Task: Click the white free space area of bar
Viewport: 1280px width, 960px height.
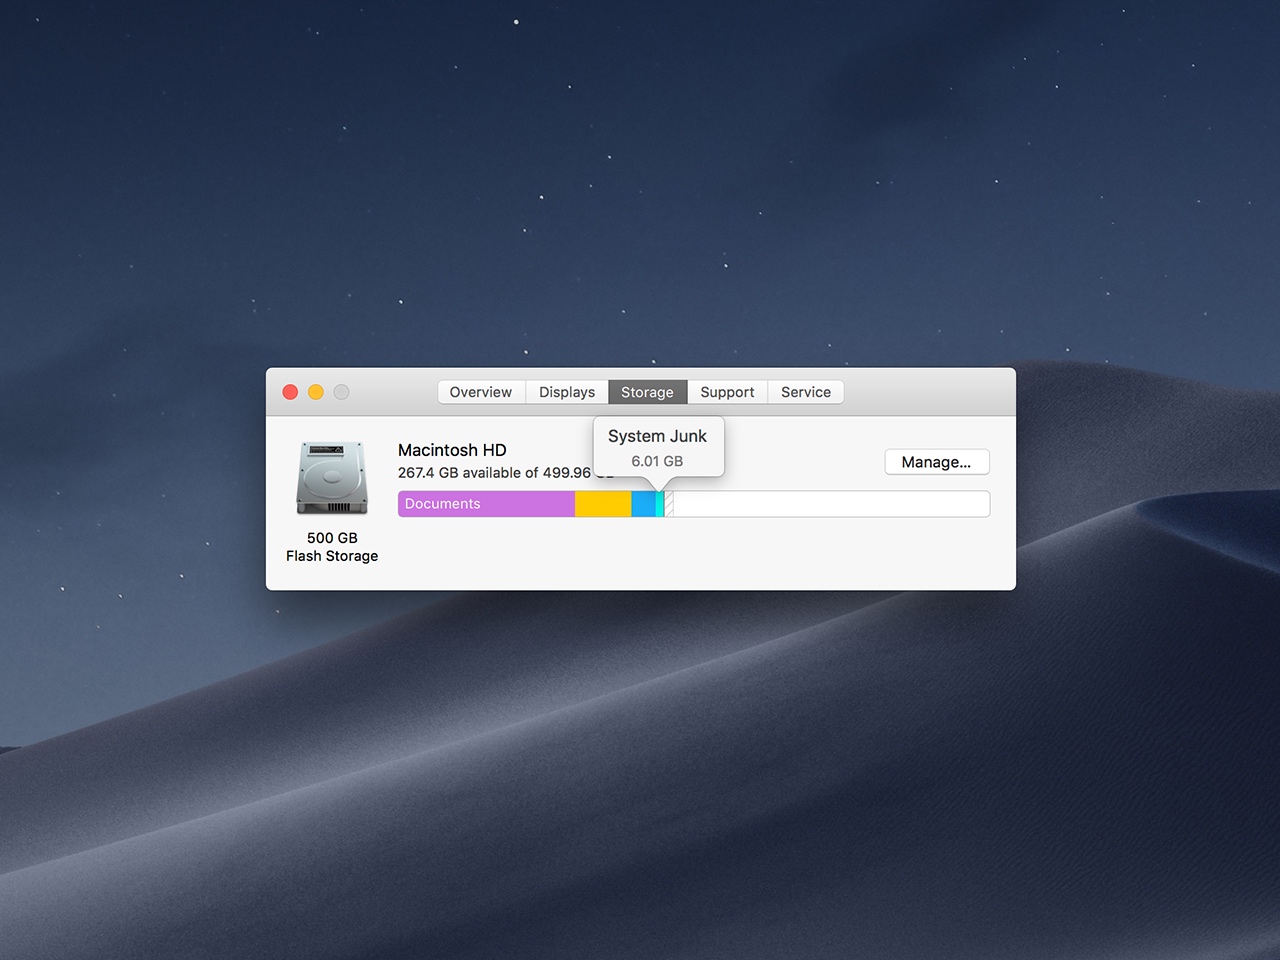Action: (x=830, y=504)
